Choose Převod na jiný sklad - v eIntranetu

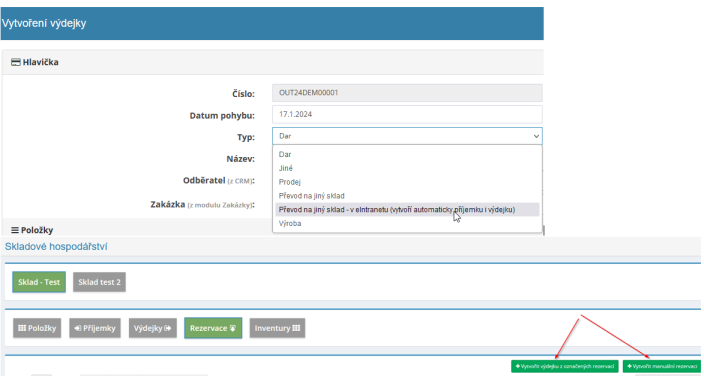pyautogui.click(x=407, y=210)
